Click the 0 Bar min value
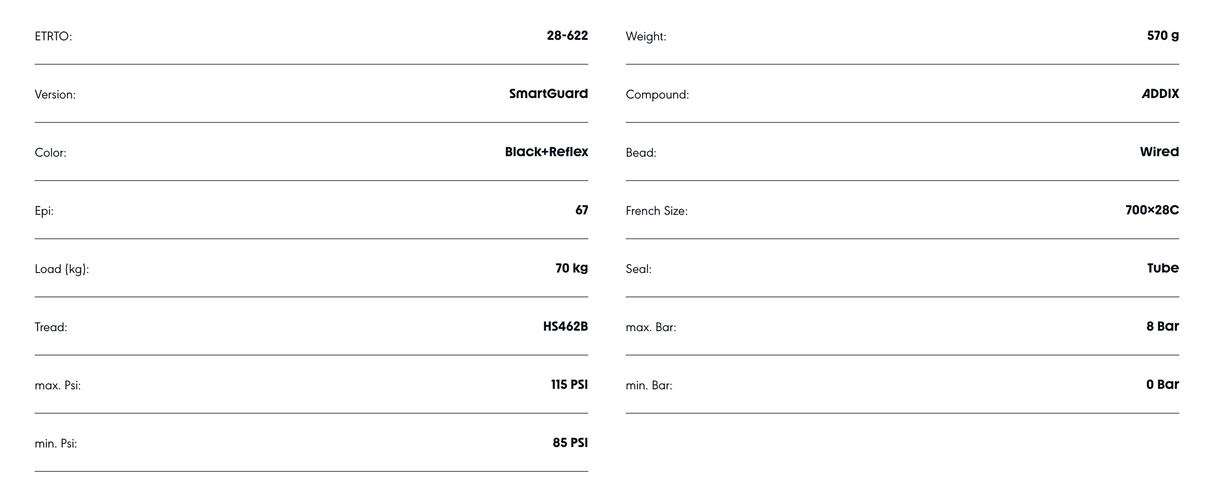 pyautogui.click(x=1163, y=384)
